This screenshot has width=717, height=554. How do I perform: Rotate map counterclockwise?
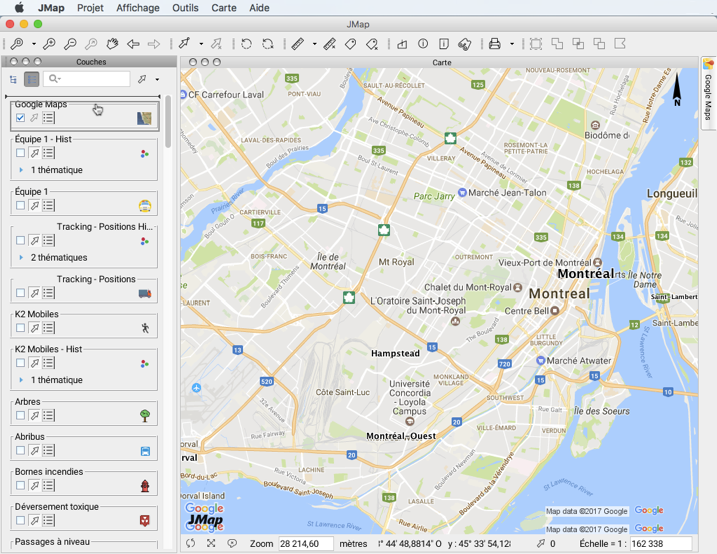coord(246,44)
